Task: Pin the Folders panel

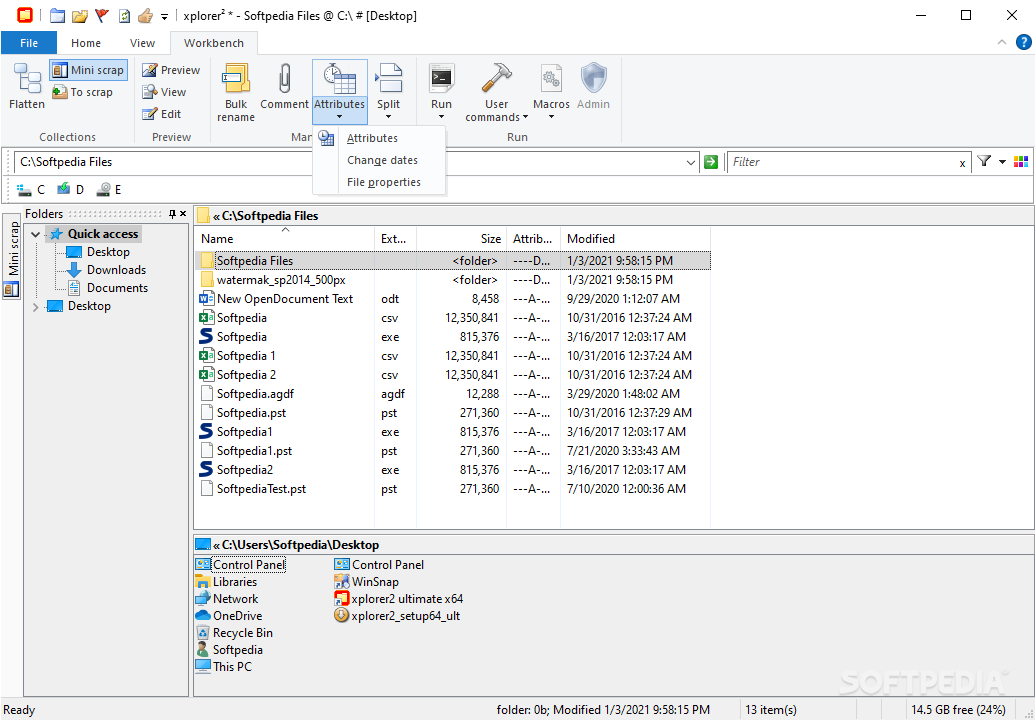Action: point(172,213)
